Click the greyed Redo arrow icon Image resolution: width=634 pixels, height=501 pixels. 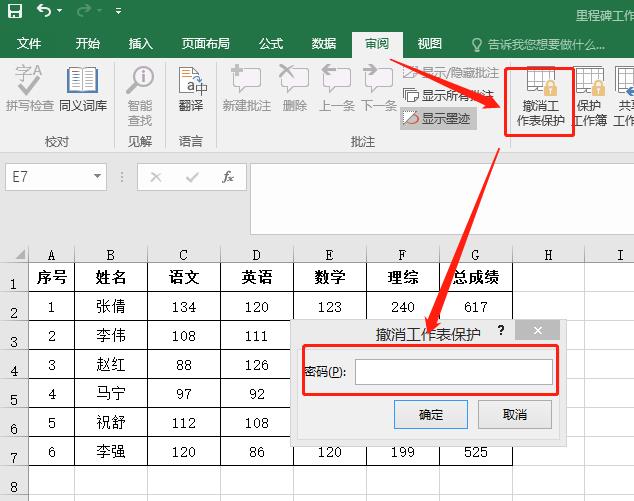pos(84,11)
